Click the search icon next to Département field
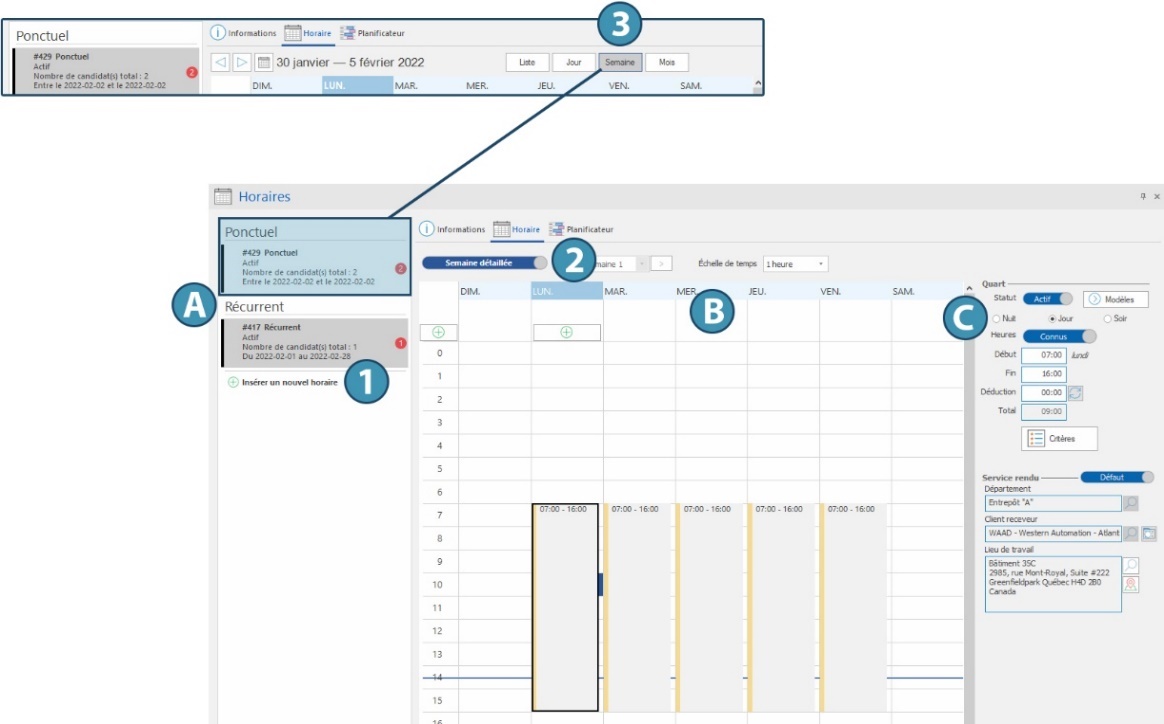 tap(1131, 504)
